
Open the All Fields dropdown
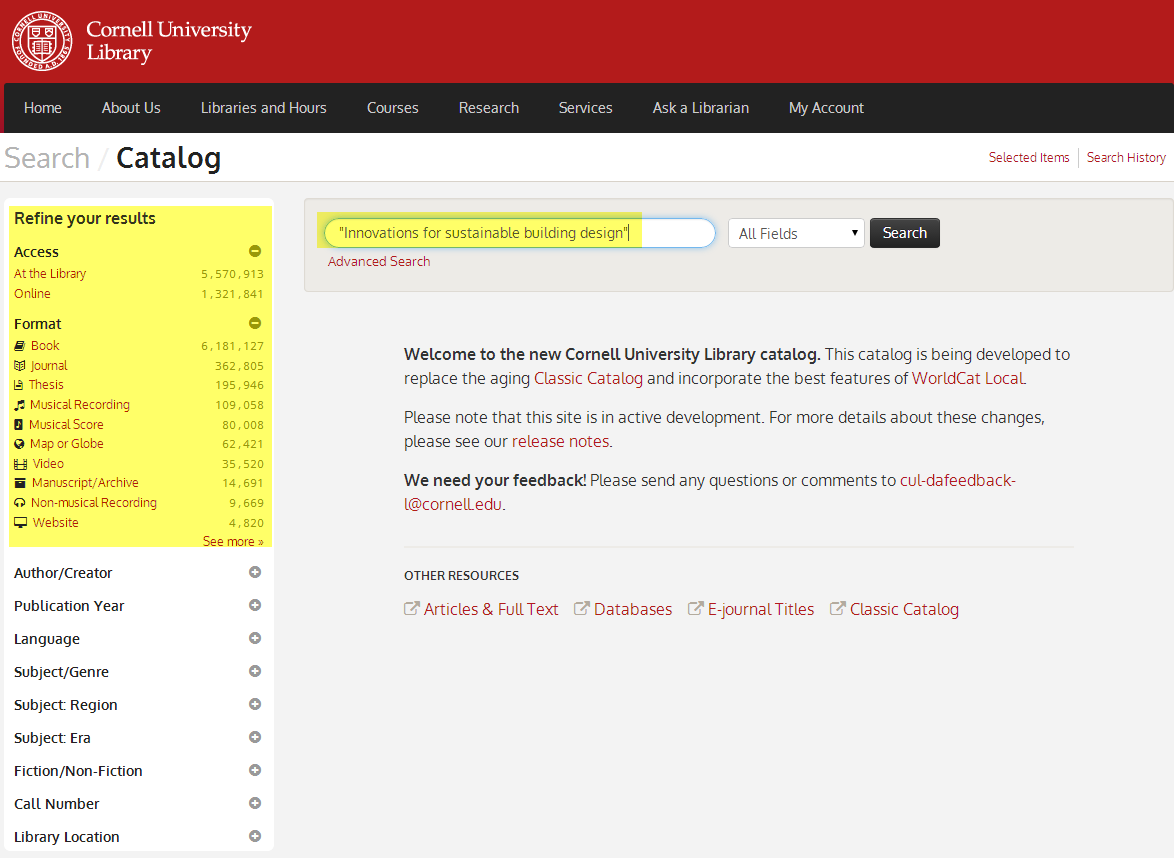796,233
